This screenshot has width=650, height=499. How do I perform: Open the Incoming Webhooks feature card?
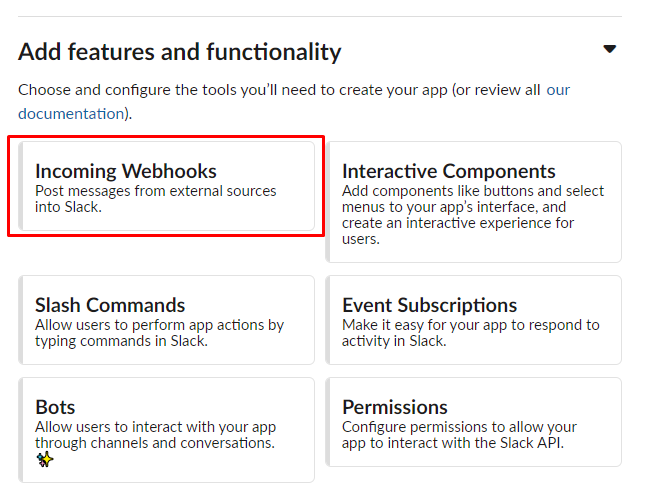click(x=166, y=187)
